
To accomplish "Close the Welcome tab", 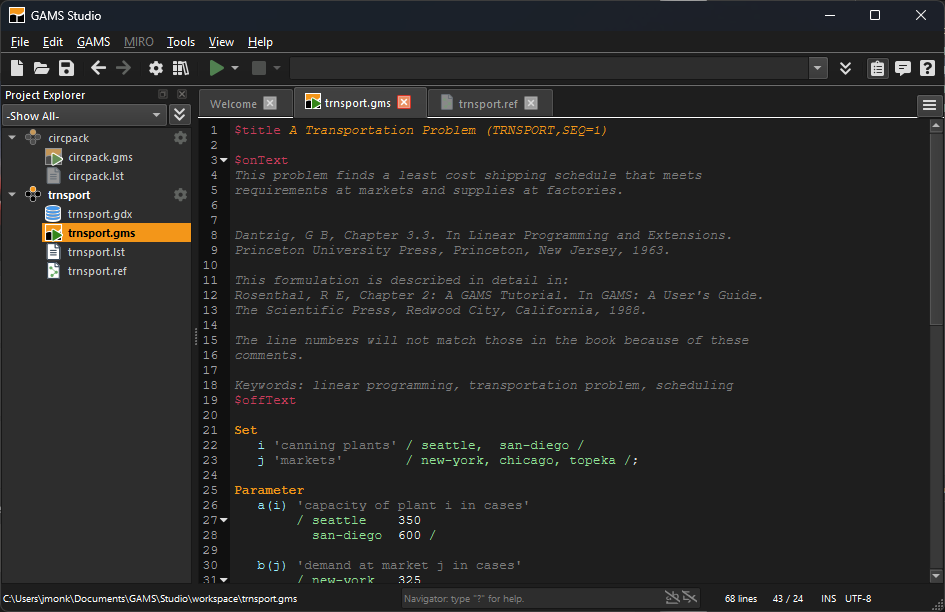I will (269, 103).
